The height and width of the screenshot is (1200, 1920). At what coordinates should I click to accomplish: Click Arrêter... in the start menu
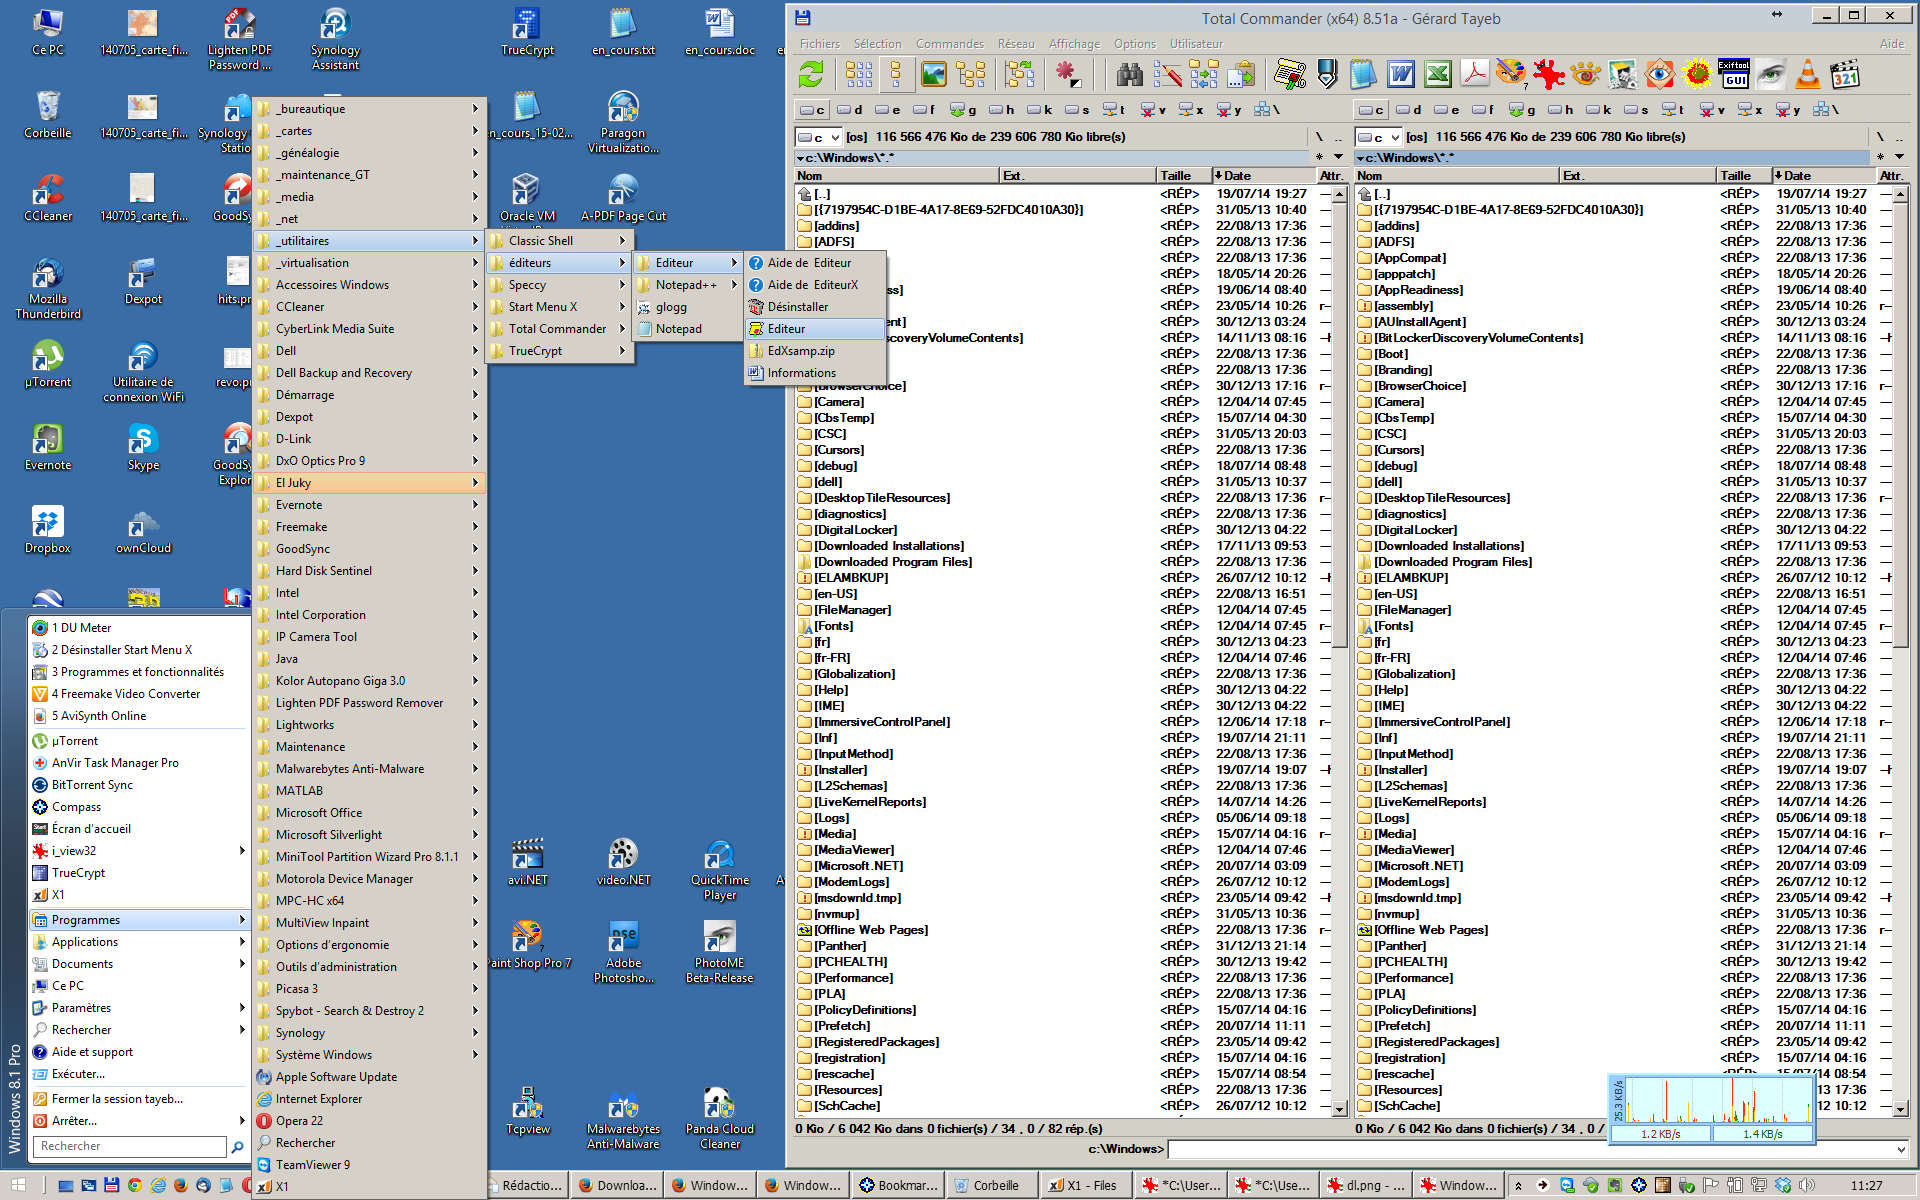(x=139, y=1121)
